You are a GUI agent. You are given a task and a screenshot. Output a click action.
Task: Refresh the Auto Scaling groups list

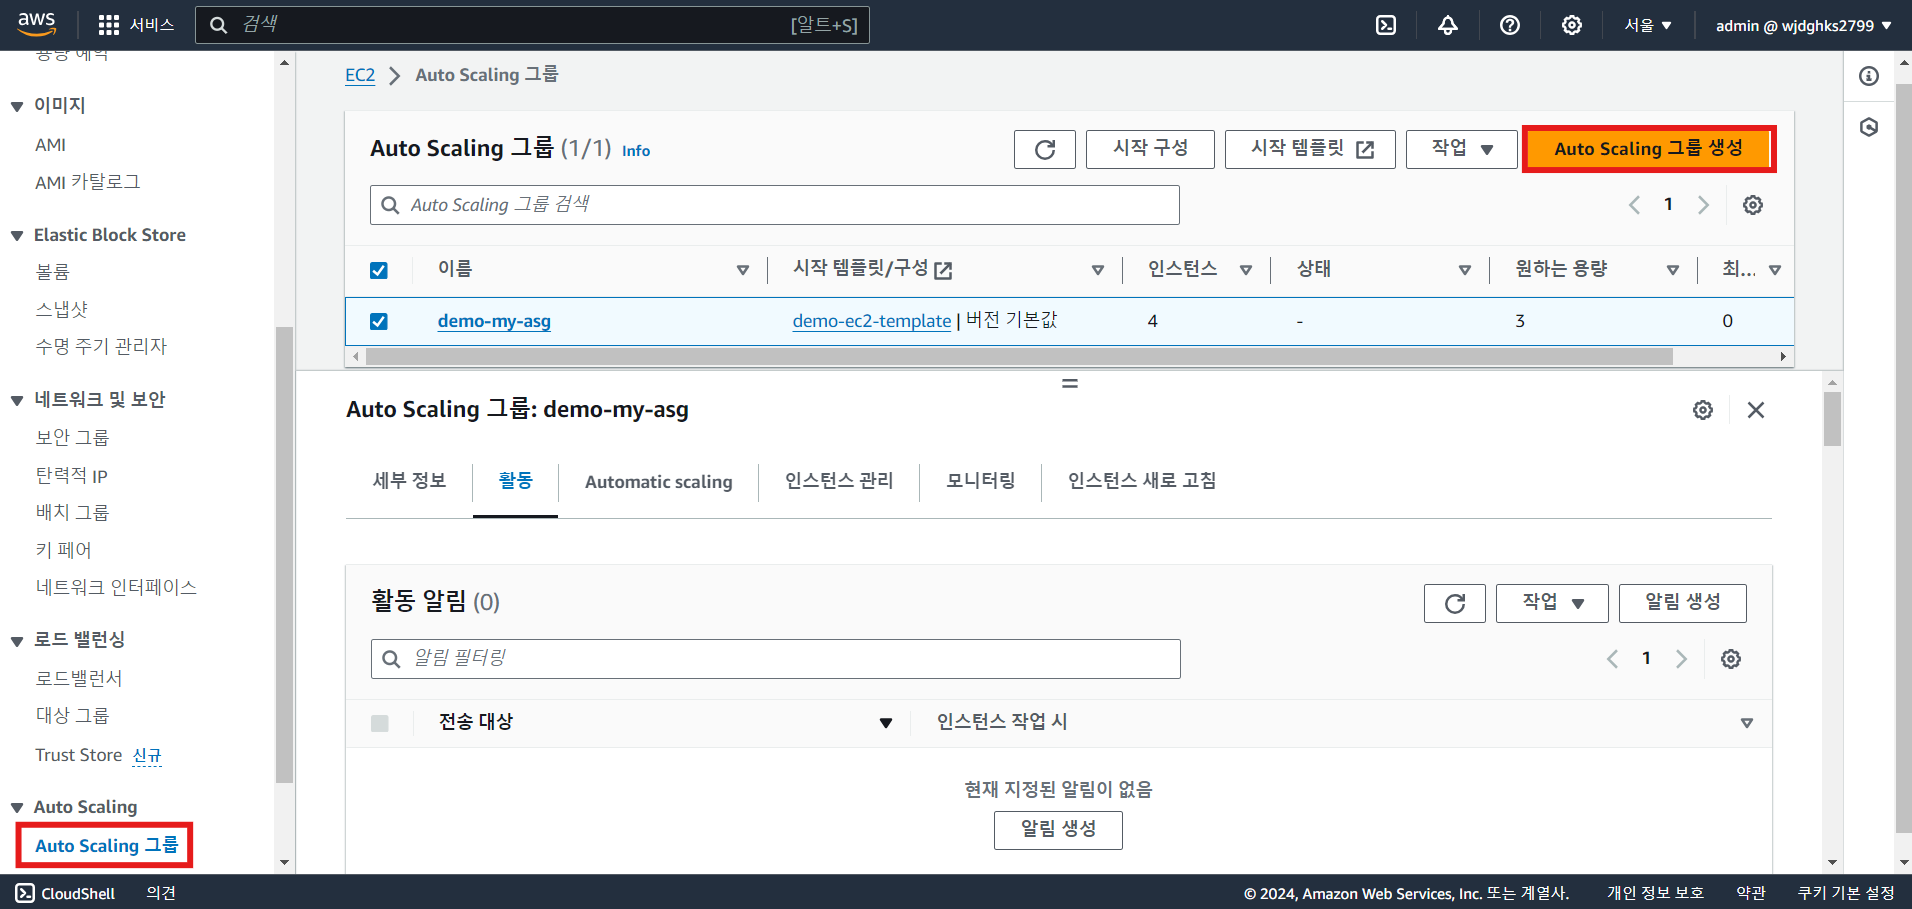click(x=1045, y=149)
